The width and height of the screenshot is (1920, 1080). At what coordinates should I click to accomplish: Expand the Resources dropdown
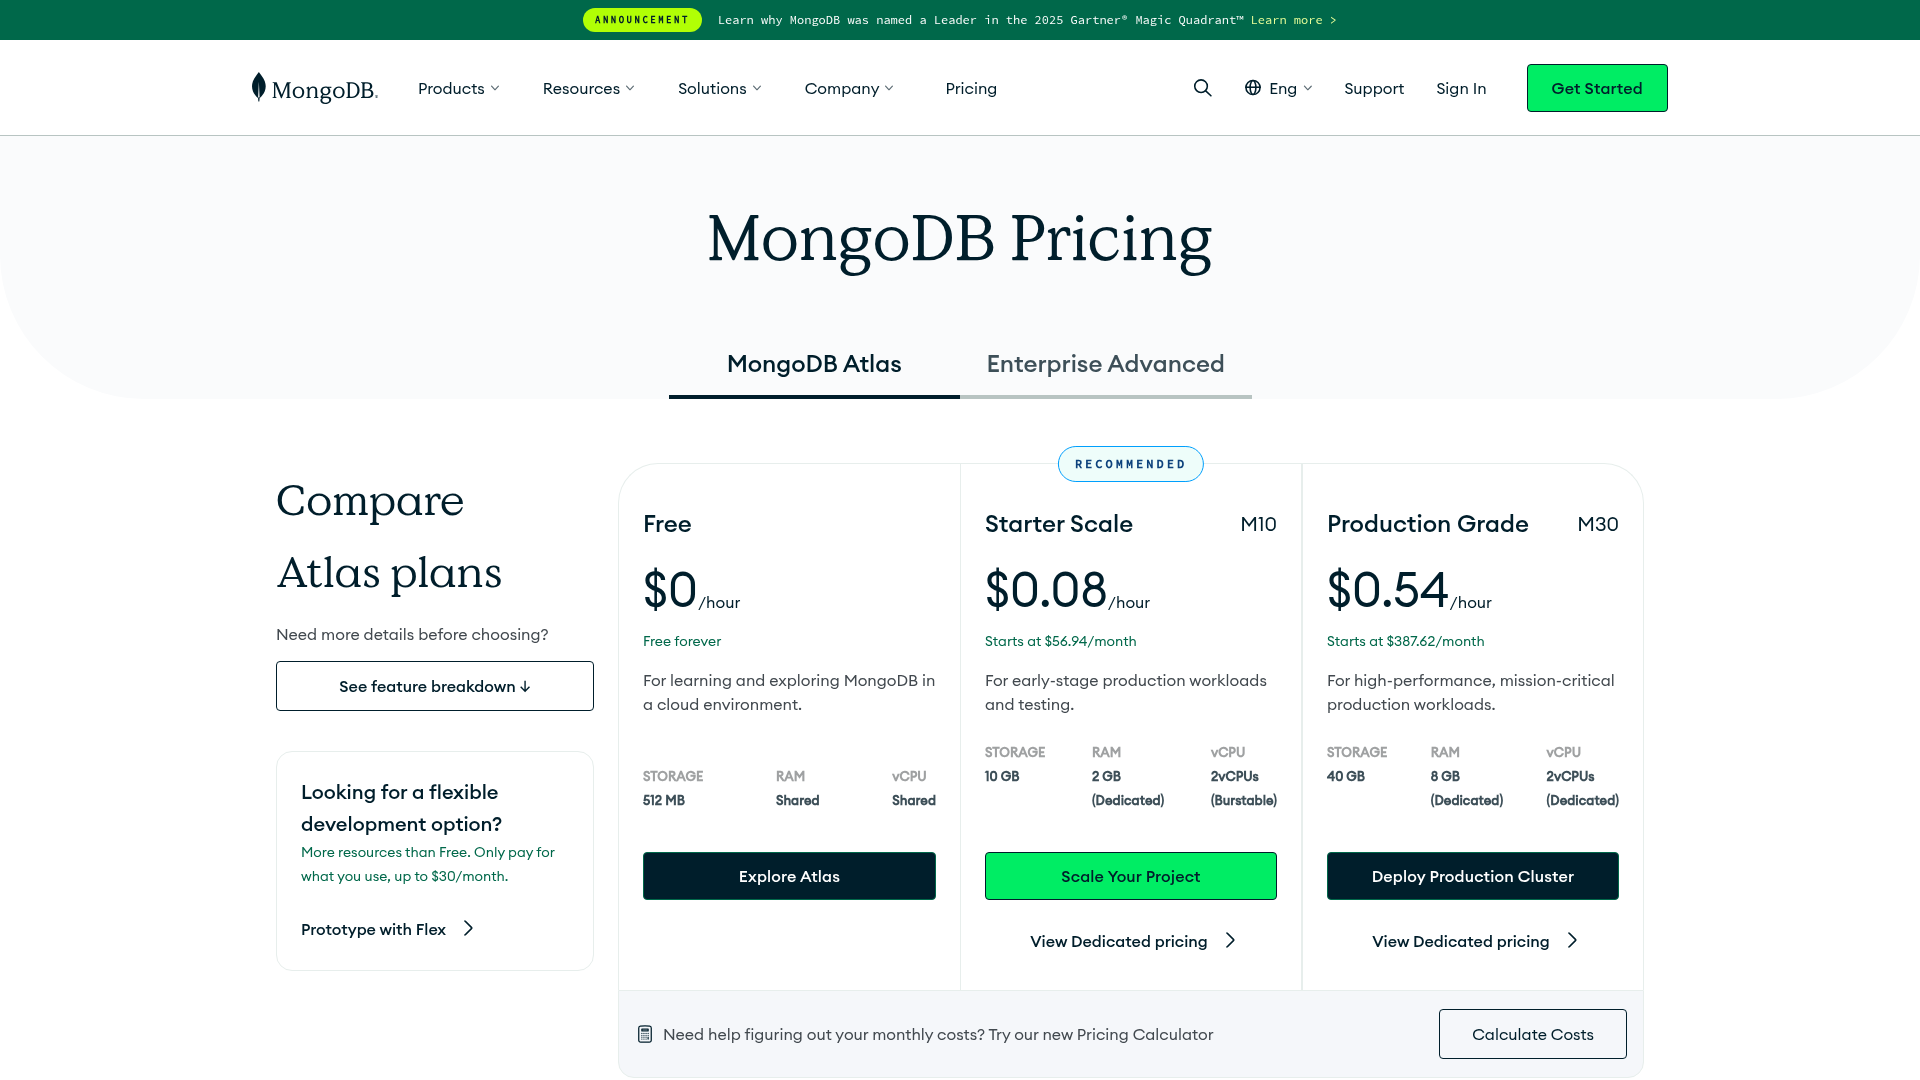point(589,88)
